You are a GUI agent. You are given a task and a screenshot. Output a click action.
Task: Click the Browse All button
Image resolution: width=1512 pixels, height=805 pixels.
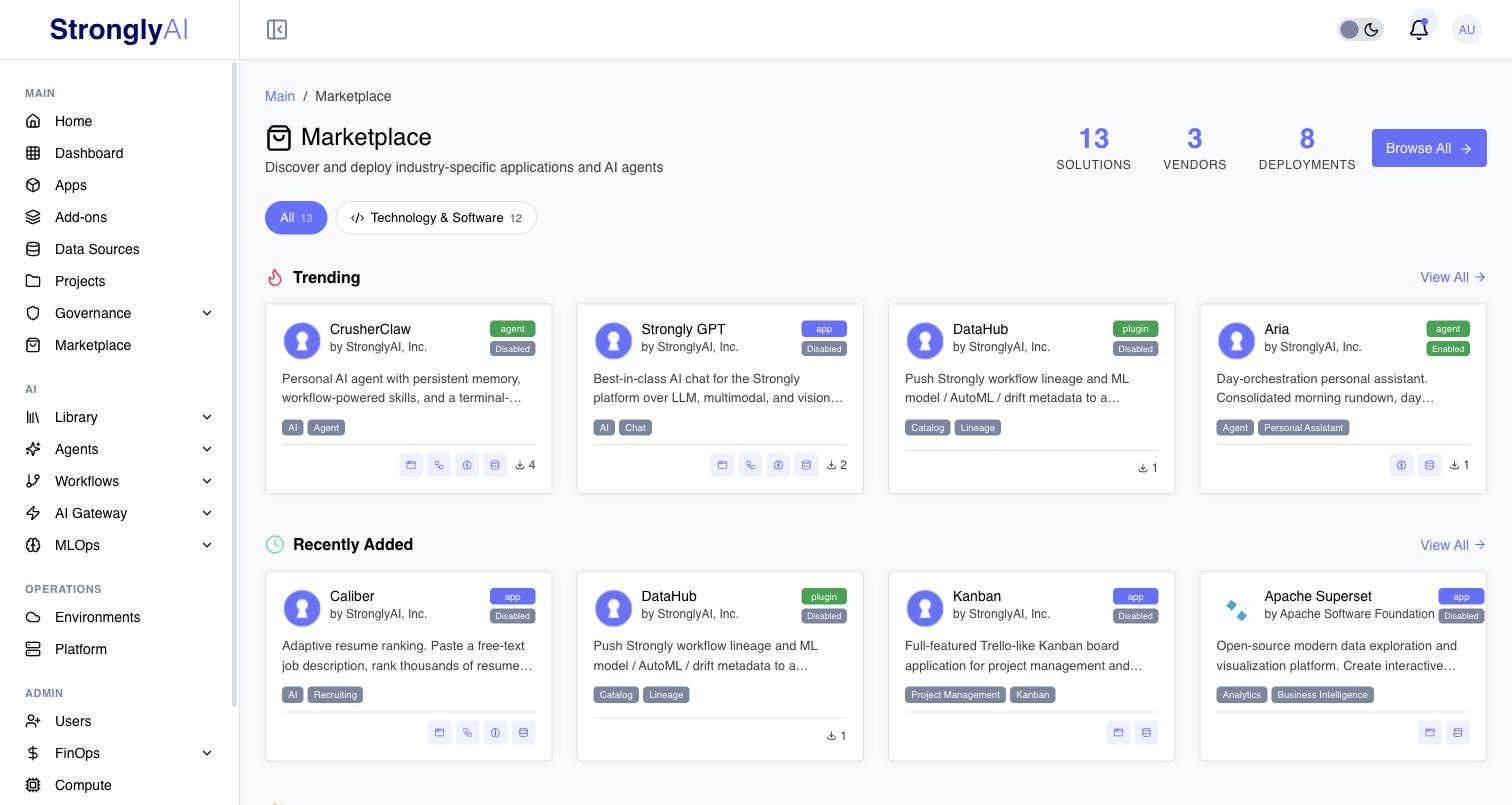click(1429, 148)
